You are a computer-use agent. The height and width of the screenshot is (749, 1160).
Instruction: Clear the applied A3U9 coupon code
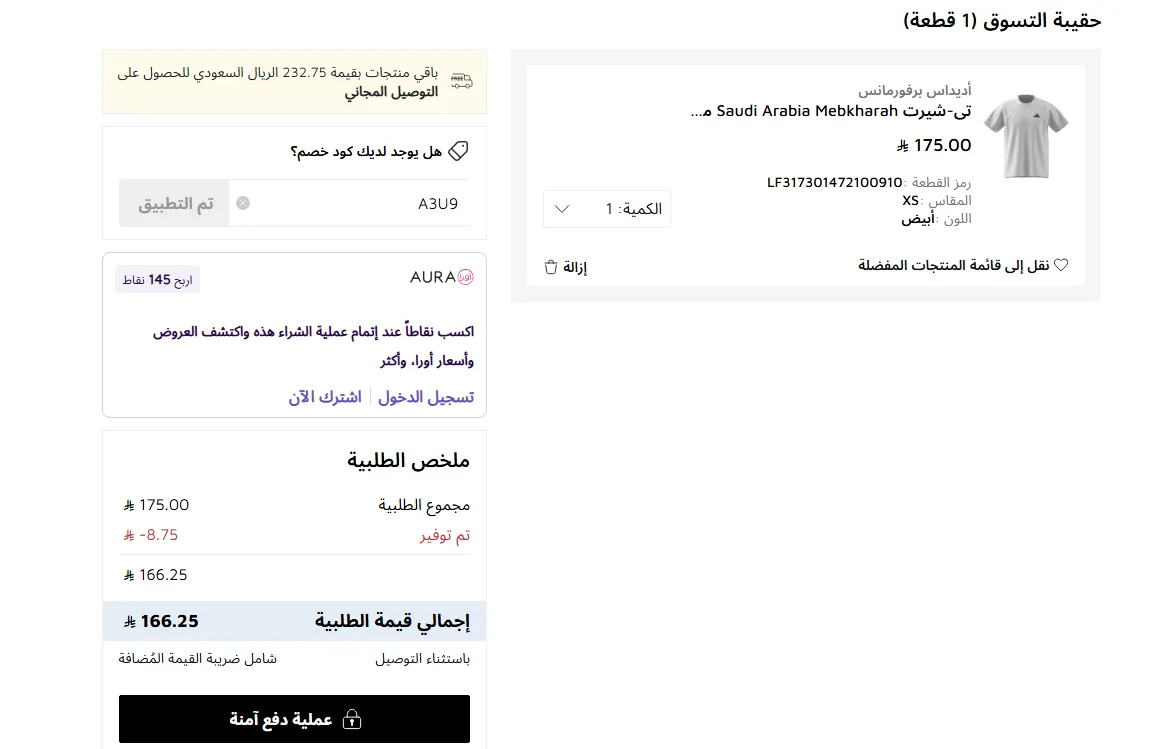pos(243,203)
